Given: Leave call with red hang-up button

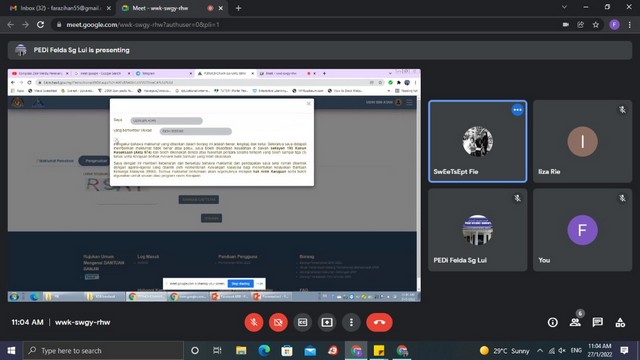Looking at the screenshot, I should pos(379,322).
